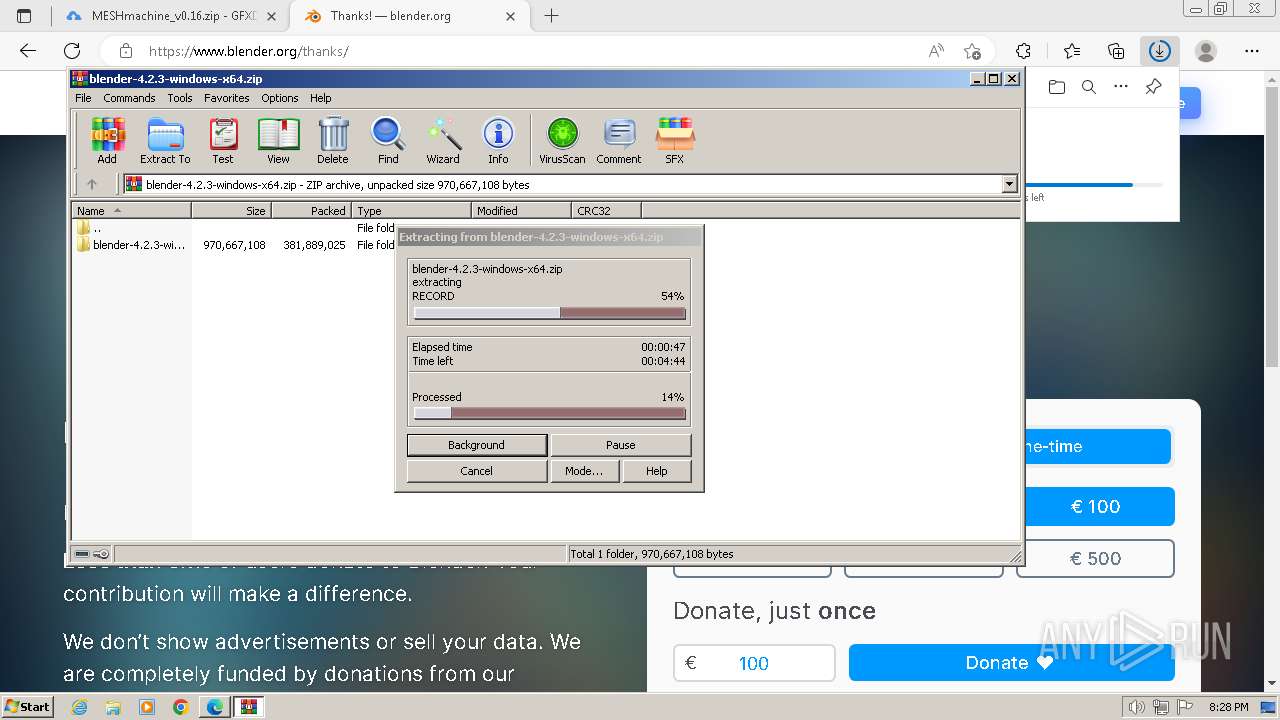Search downloads magnifier icon

tap(1089, 87)
